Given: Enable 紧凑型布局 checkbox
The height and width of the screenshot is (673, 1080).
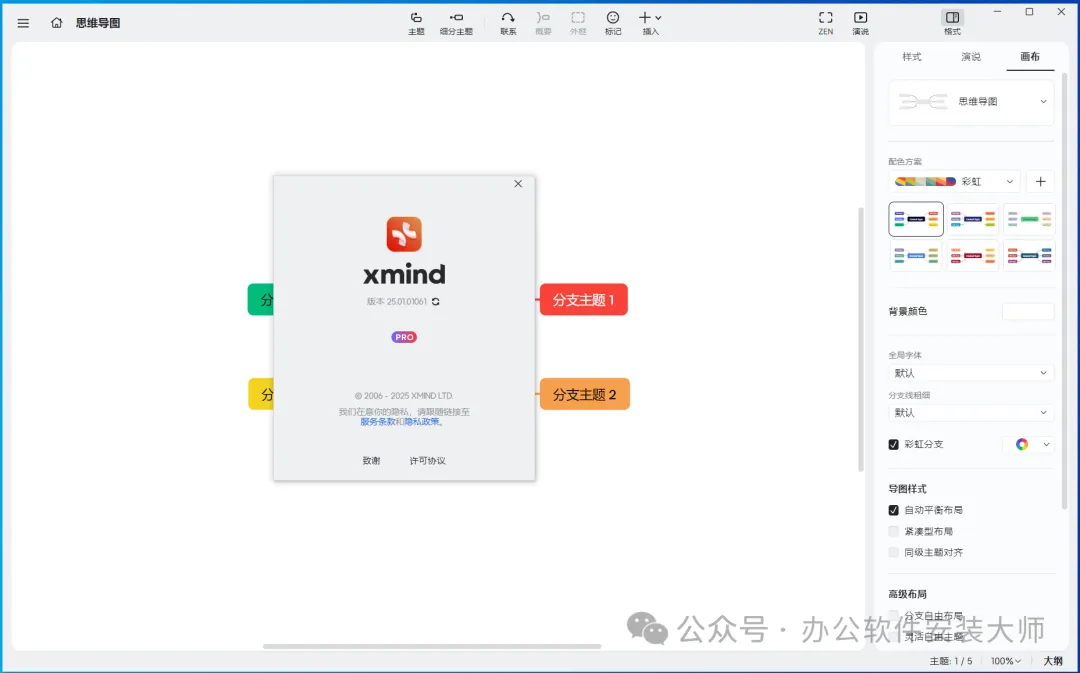Looking at the screenshot, I should (893, 531).
